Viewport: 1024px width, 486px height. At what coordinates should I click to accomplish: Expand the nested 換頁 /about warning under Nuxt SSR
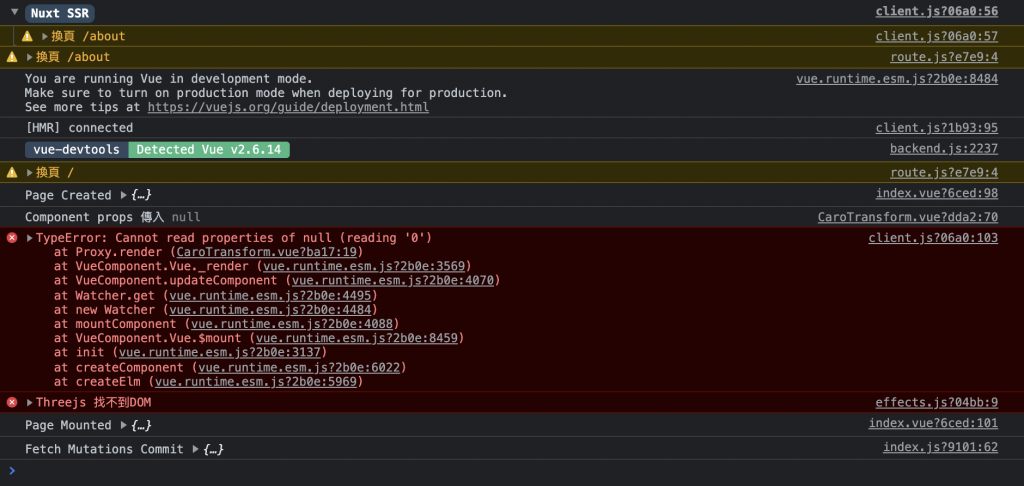pos(45,37)
